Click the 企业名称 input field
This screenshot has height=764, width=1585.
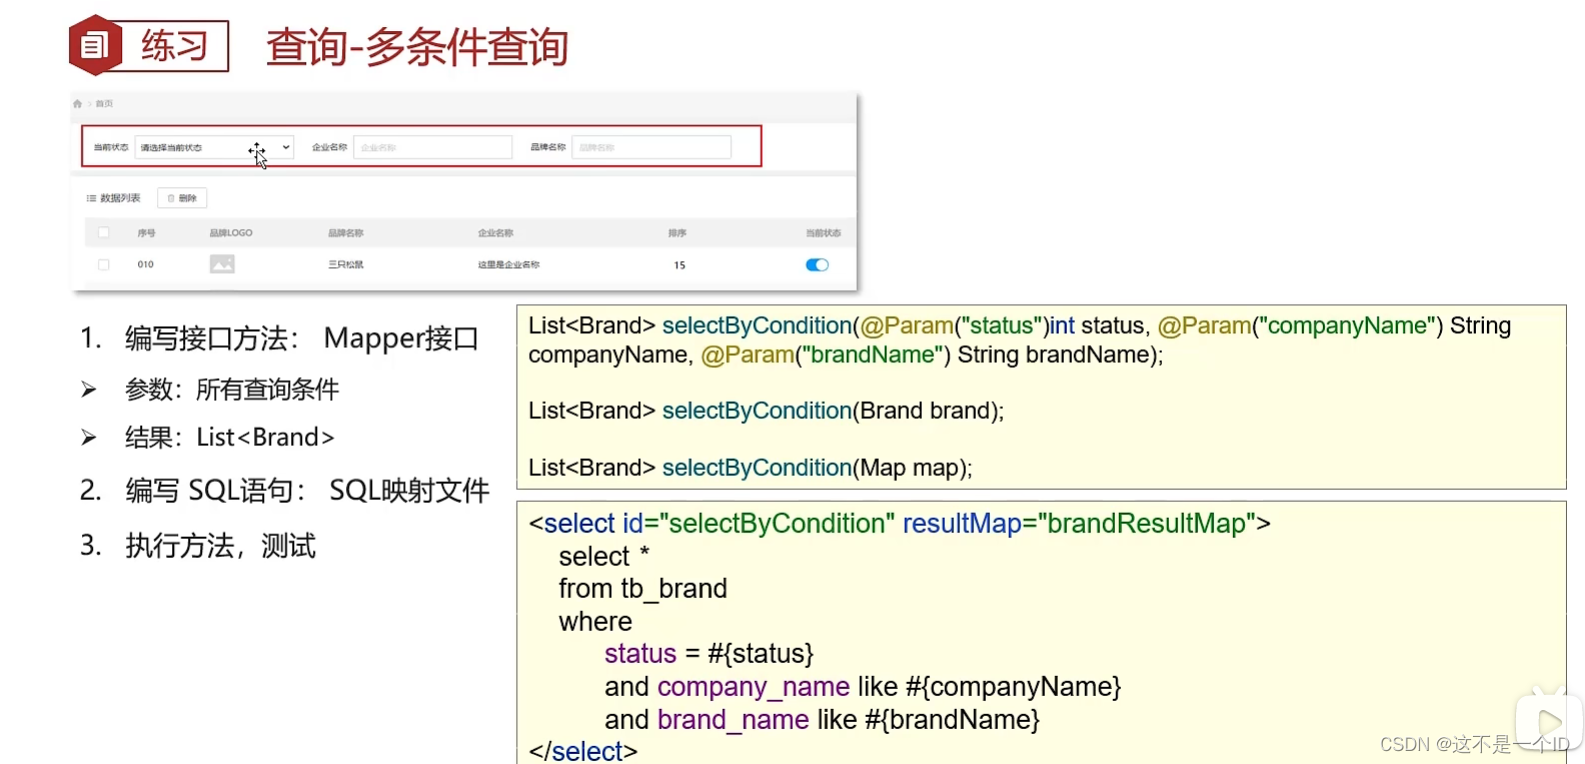pos(432,147)
